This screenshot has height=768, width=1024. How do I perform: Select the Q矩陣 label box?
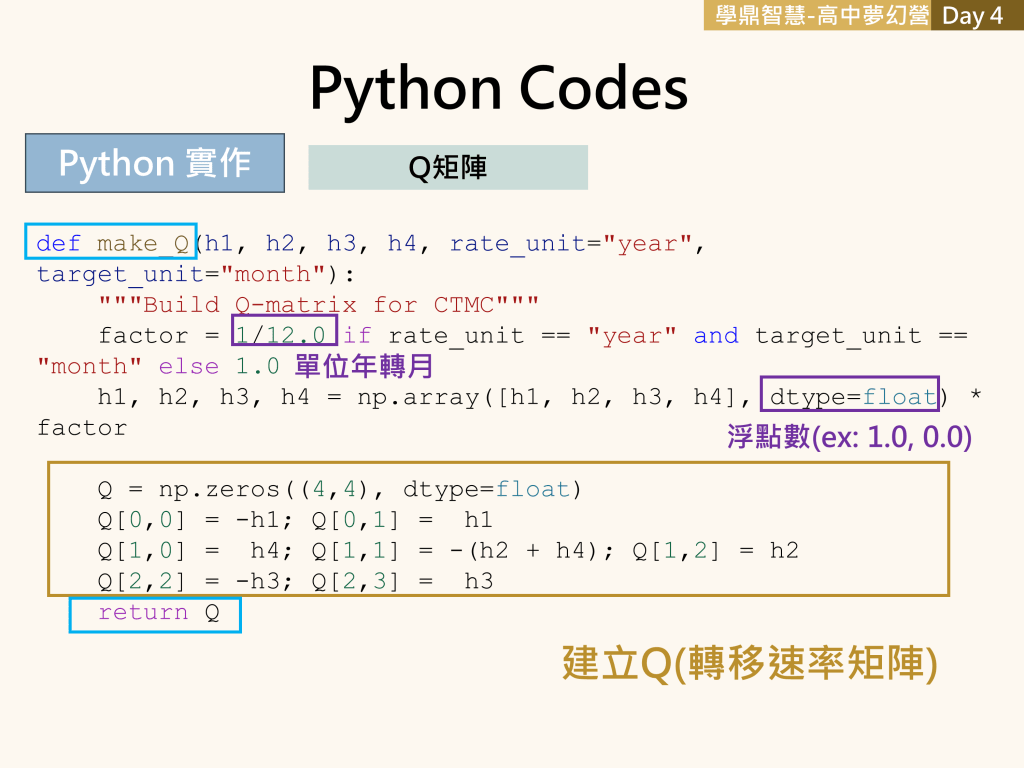(447, 168)
